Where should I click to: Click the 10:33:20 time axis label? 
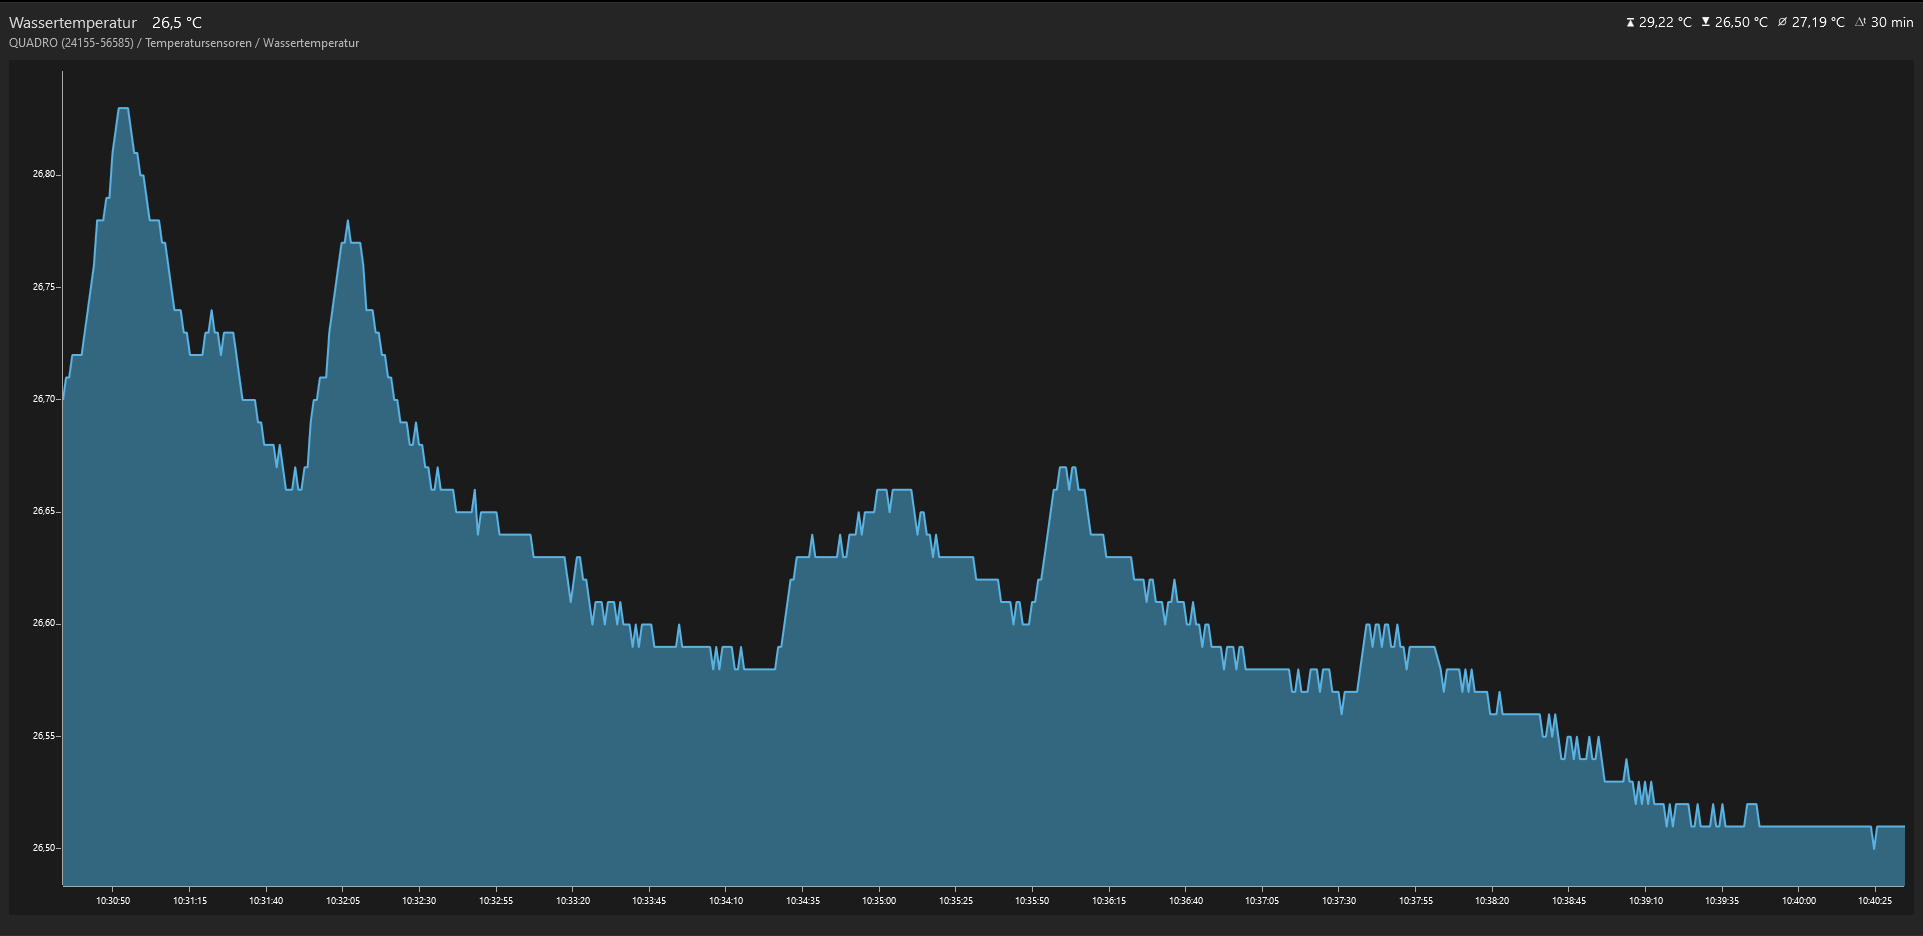pyautogui.click(x=573, y=901)
